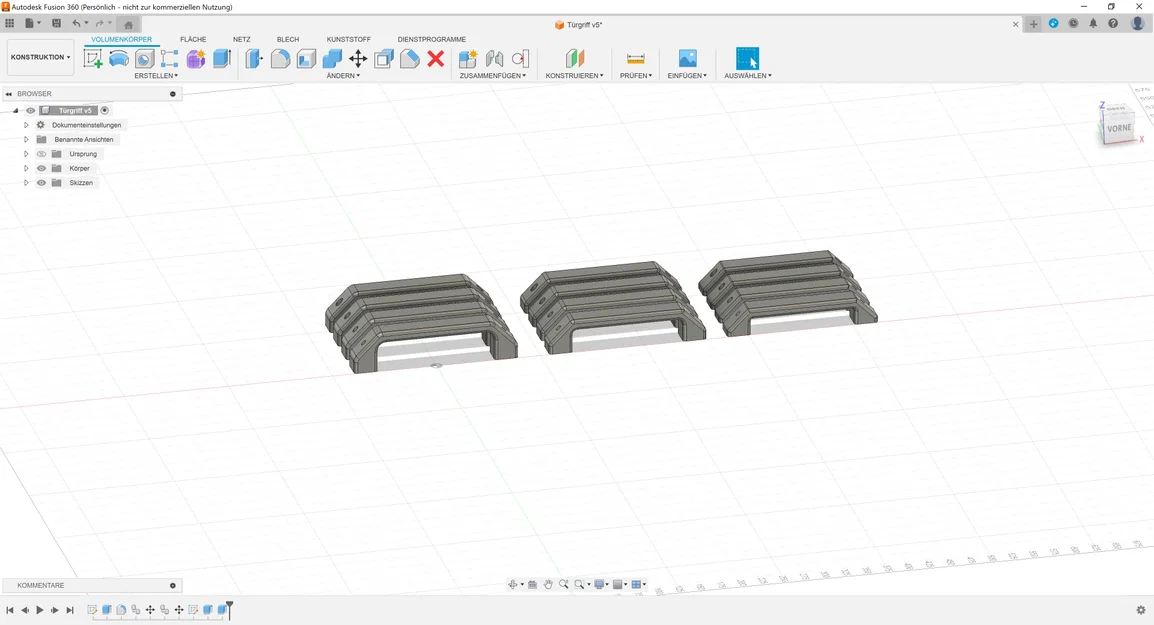Create a New Component
This screenshot has height=625, width=1154.
tap(467, 59)
